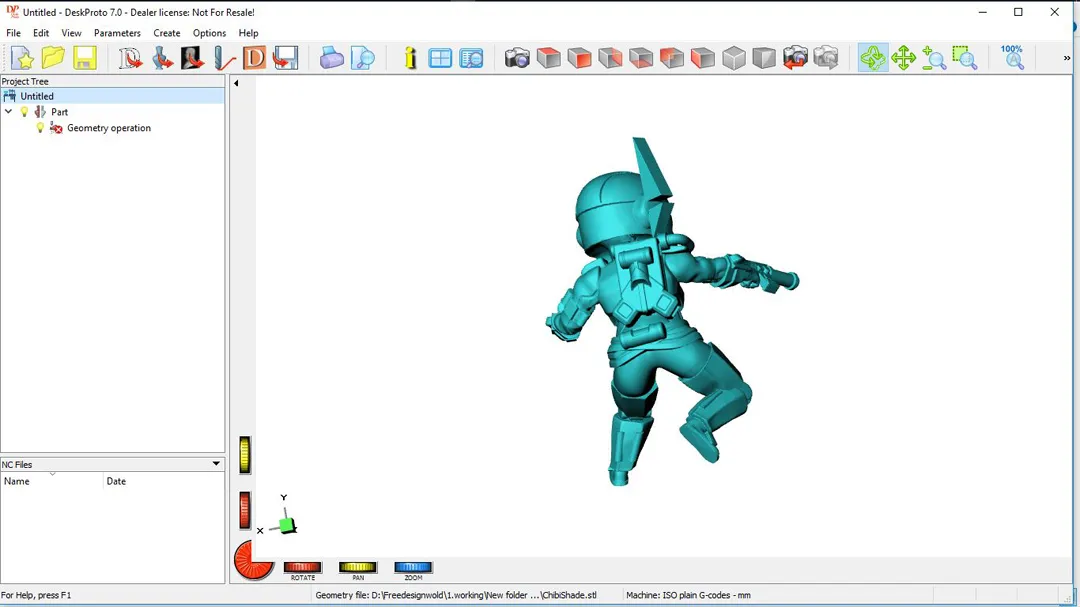Image resolution: width=1080 pixels, height=607 pixels.
Task: Collapse the Part tree node
Action: (x=9, y=112)
